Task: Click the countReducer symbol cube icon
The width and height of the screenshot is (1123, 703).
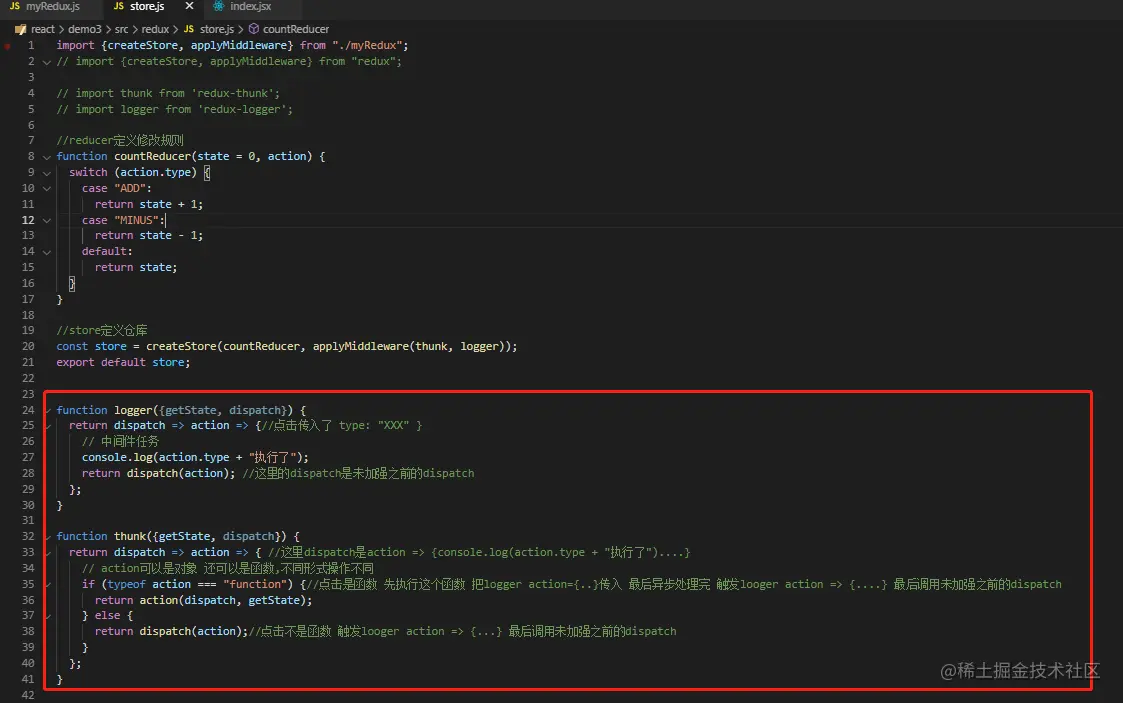Action: click(254, 29)
